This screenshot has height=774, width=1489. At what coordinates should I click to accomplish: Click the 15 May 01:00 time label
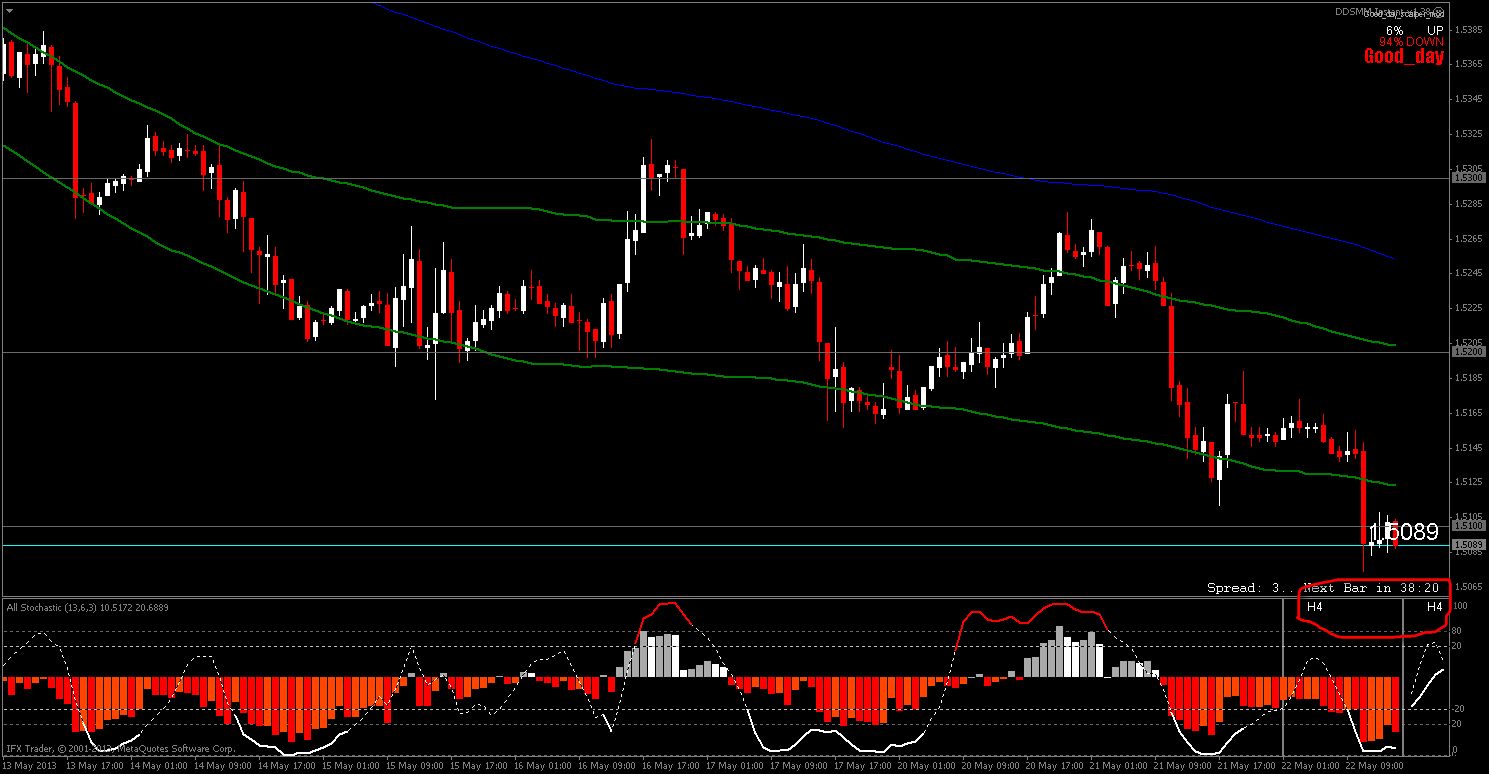tap(352, 765)
